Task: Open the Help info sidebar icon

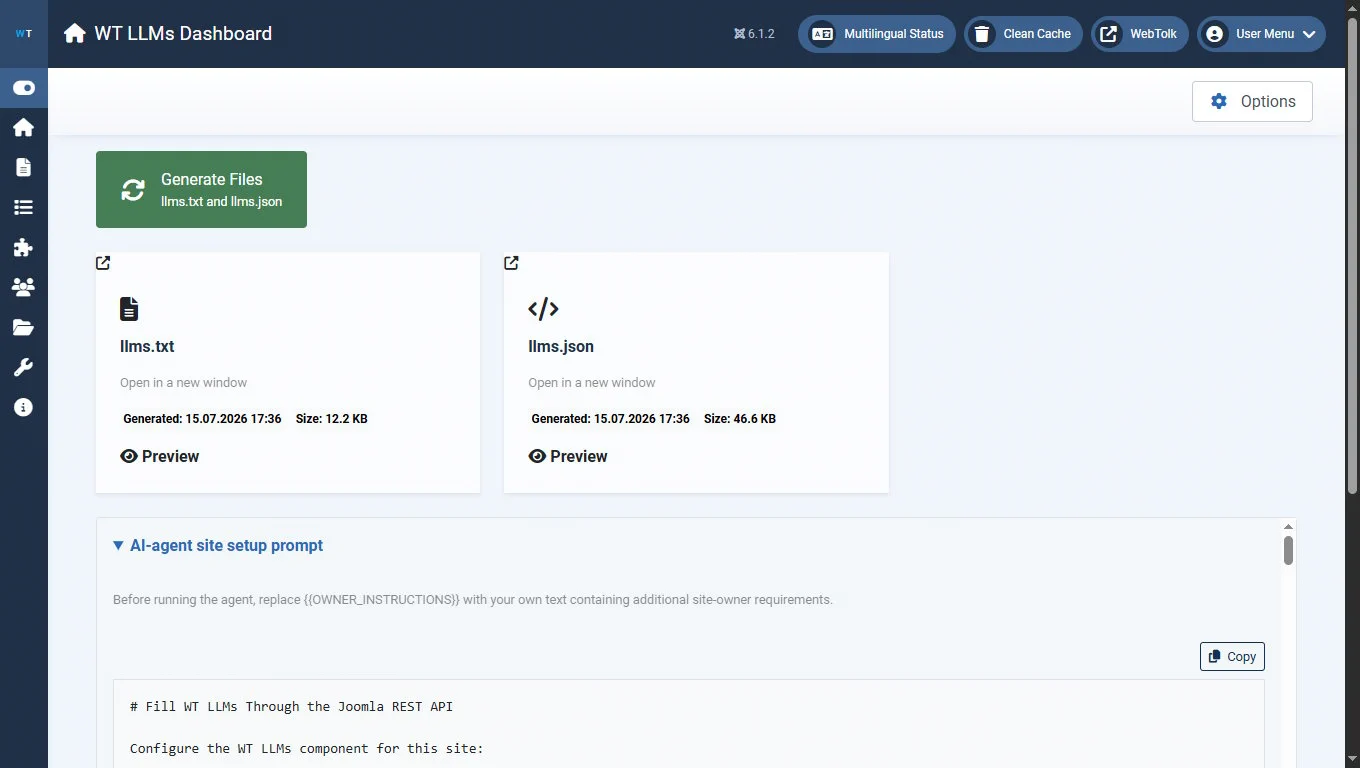Action: [x=23, y=407]
